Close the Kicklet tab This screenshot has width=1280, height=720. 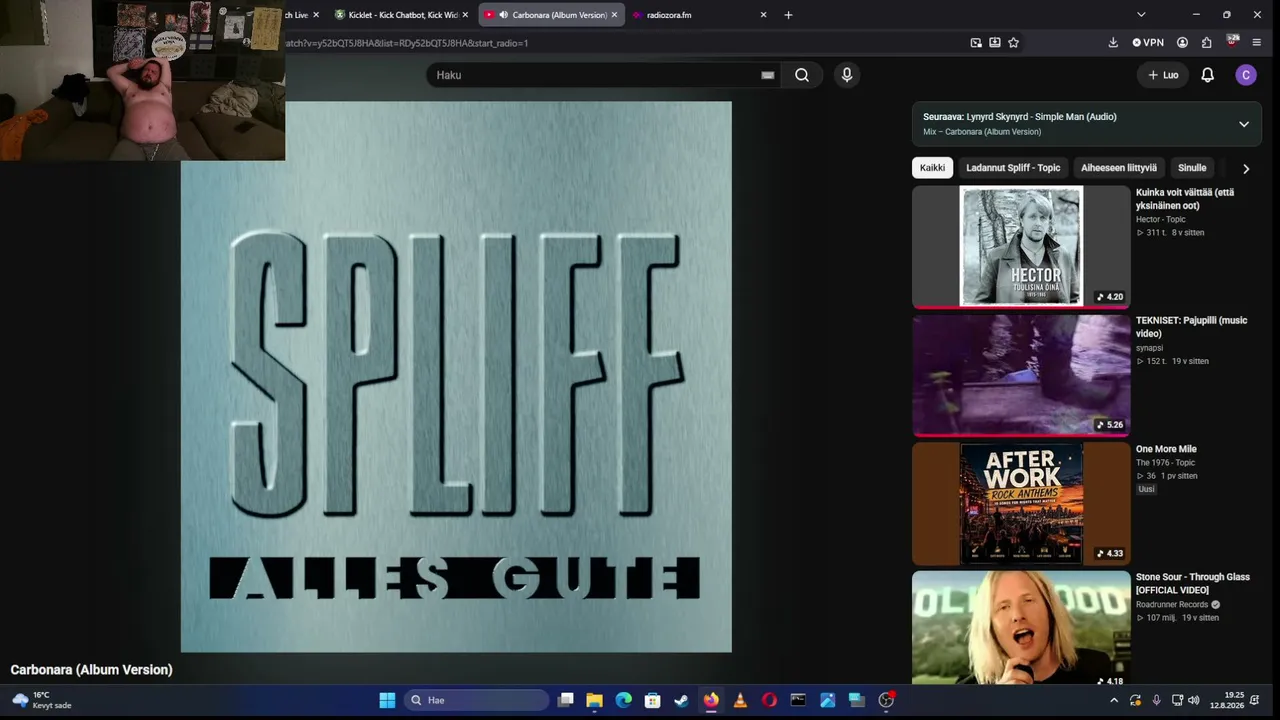pos(467,15)
